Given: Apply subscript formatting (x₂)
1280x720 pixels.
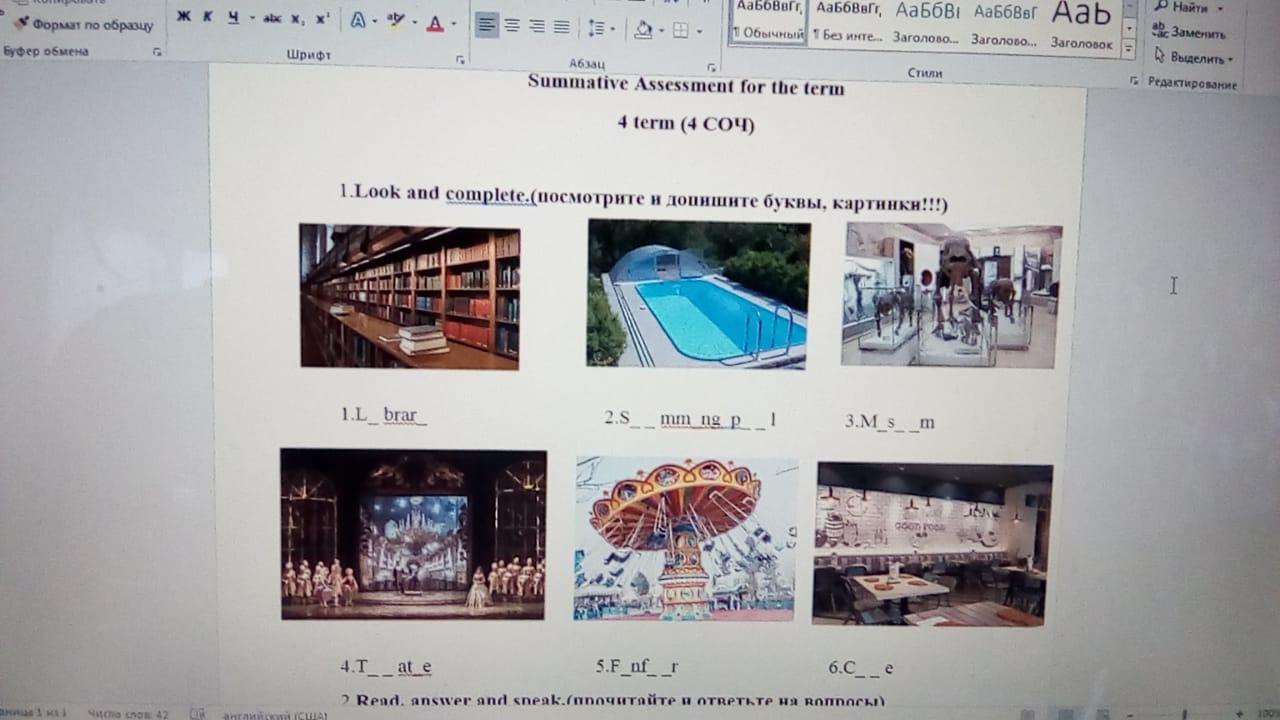Looking at the screenshot, I should coord(298,19).
